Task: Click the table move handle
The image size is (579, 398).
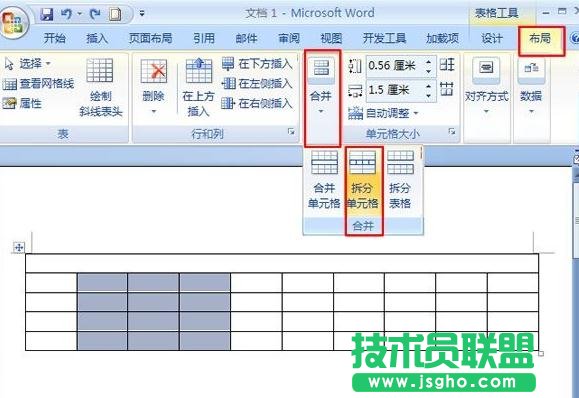Action: tap(18, 247)
